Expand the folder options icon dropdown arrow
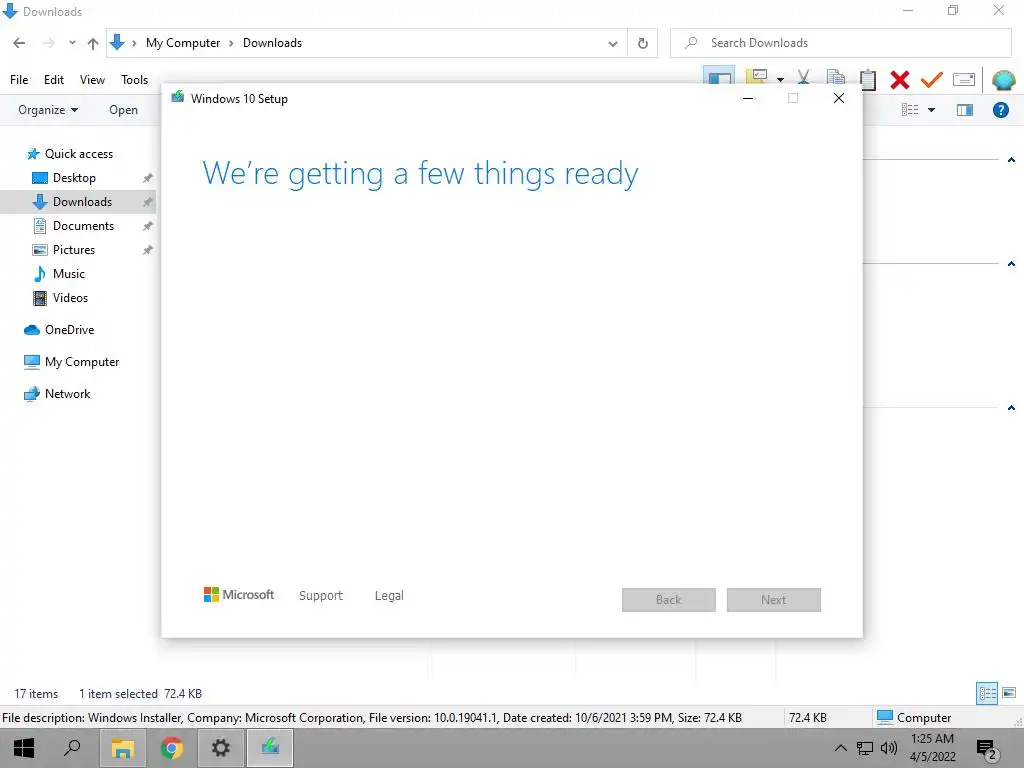Screen dimensions: 1024x768 [x=780, y=80]
